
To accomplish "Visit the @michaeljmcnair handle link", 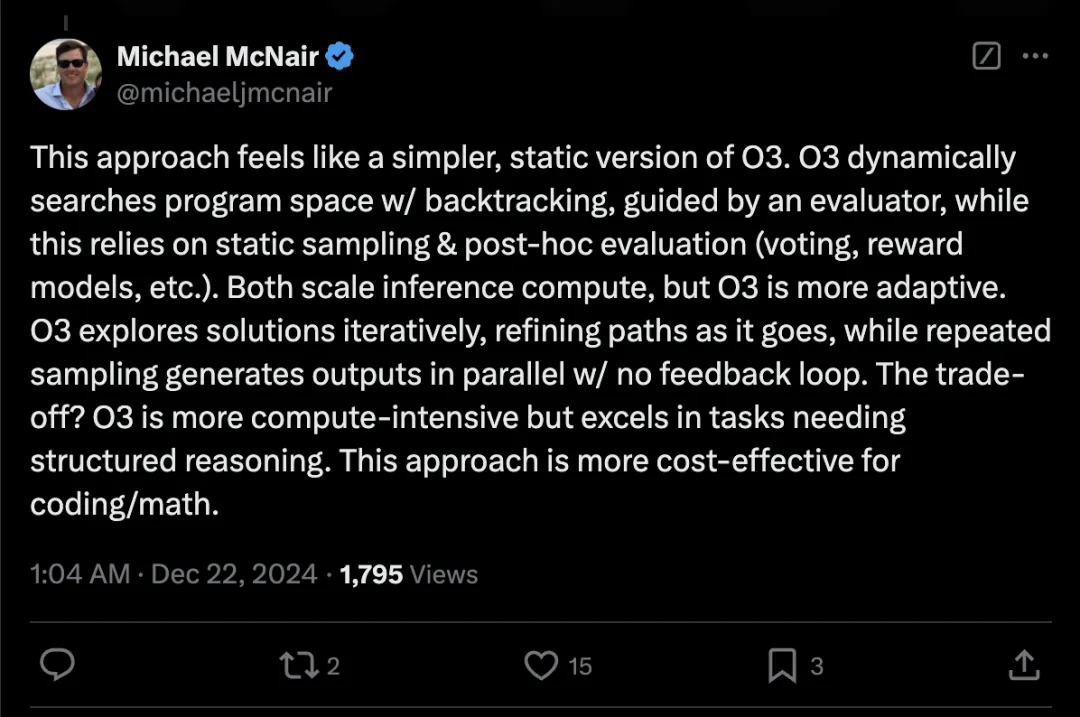I will (225, 92).
